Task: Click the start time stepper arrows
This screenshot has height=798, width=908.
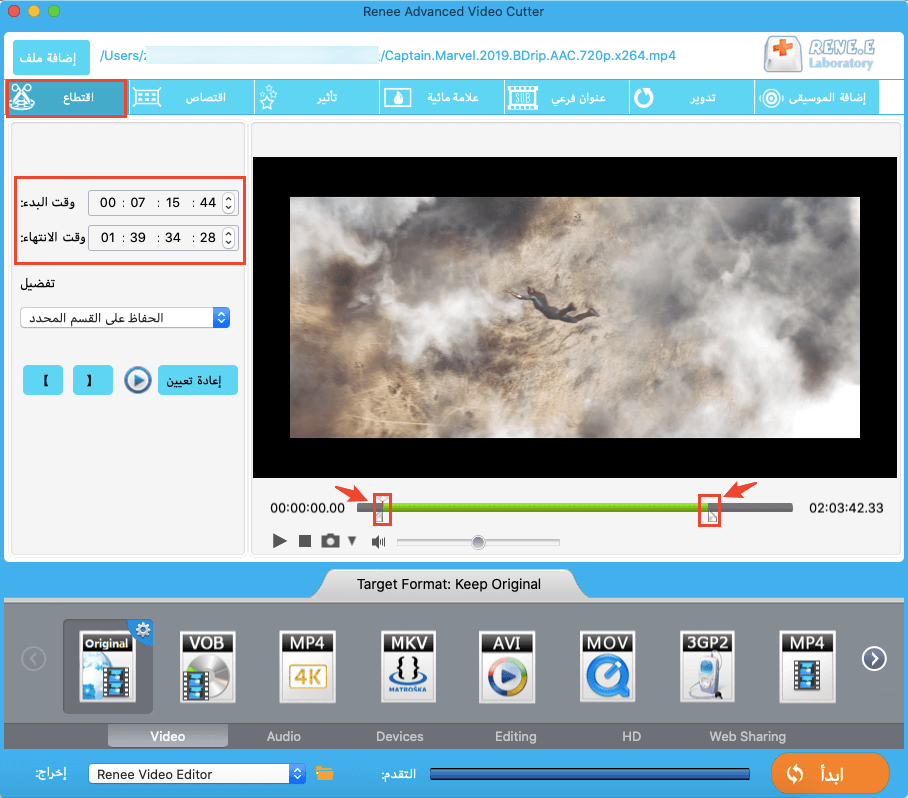Action: [x=229, y=203]
